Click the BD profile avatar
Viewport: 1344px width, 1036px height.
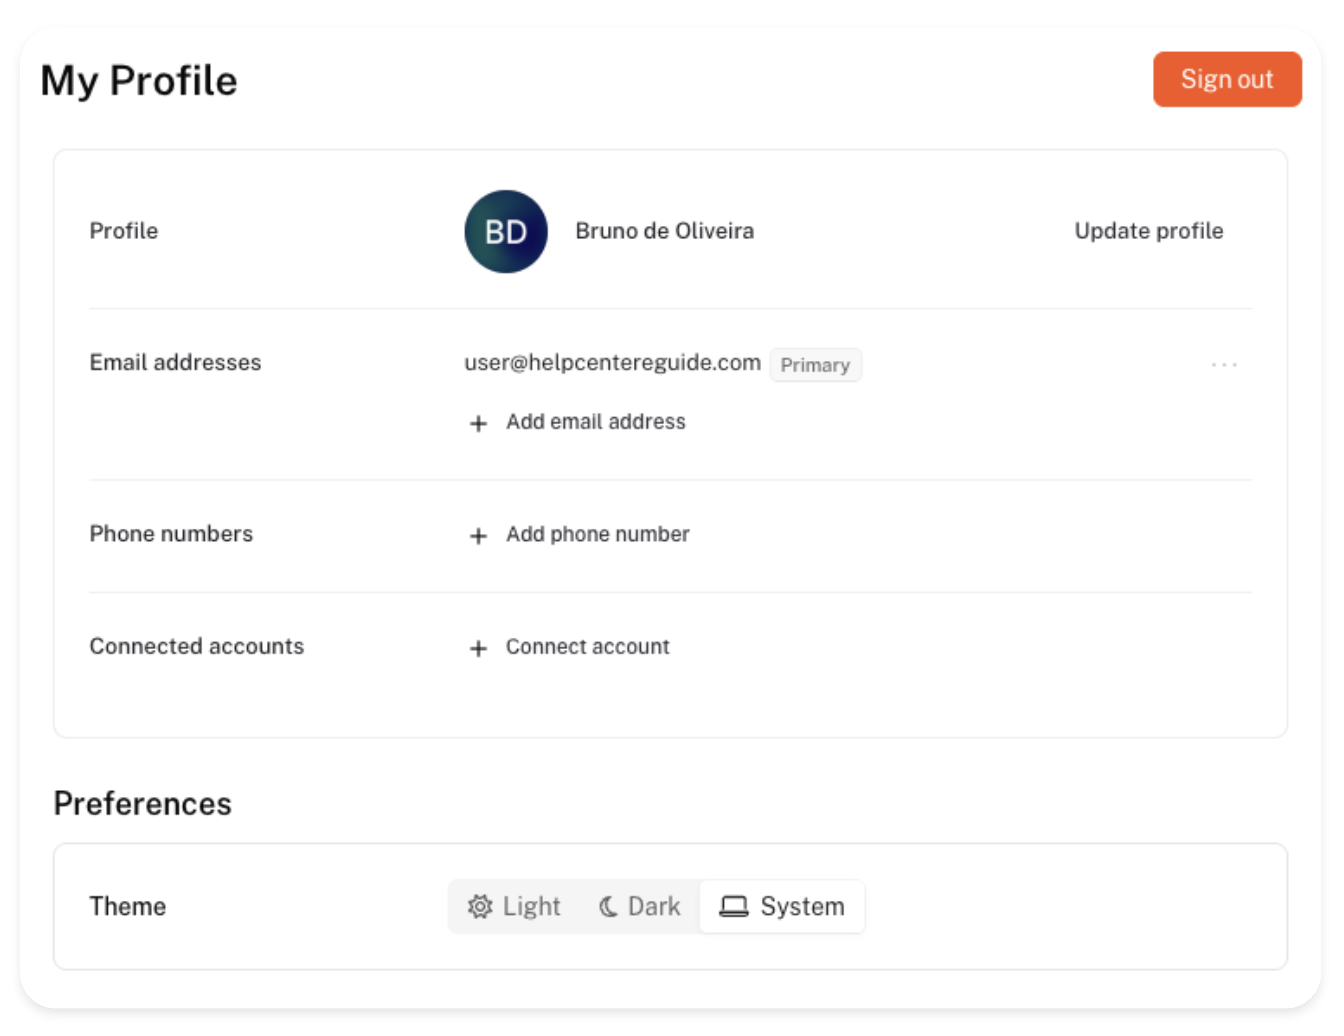point(506,231)
